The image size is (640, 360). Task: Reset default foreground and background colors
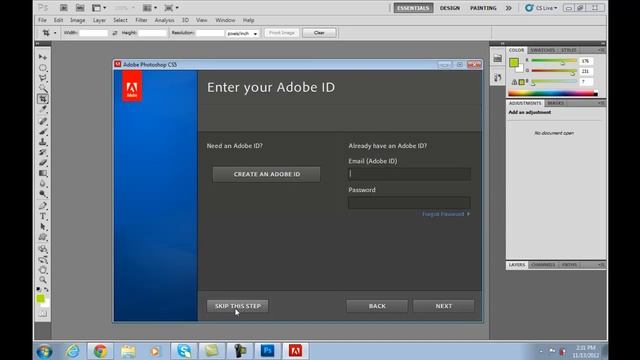coord(38,289)
